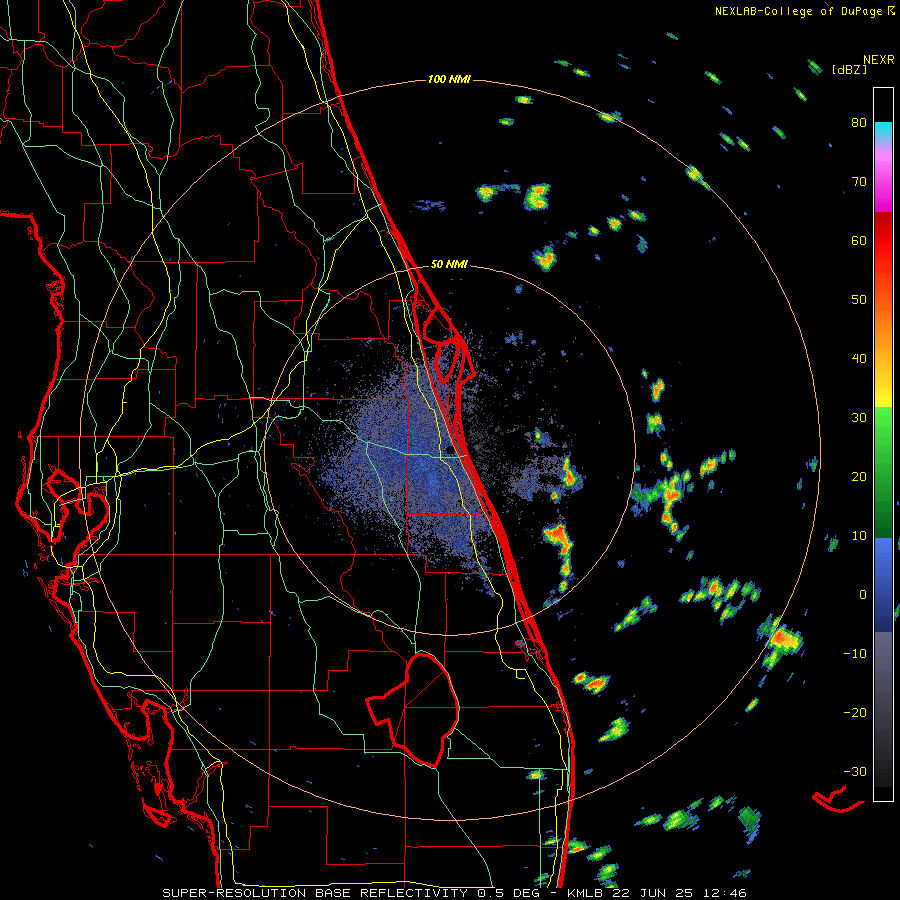
Task: Click the 40 value on the dBZ scale
Action: (859, 359)
